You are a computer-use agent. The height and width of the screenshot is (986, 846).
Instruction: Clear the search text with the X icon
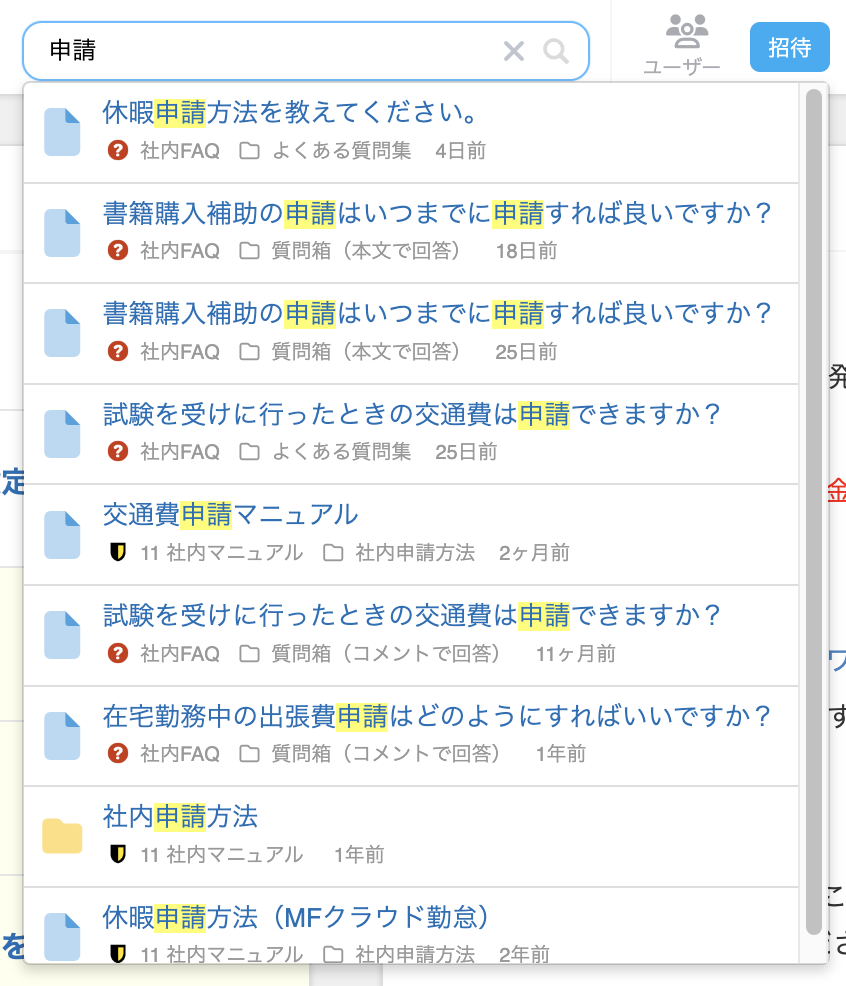point(514,51)
